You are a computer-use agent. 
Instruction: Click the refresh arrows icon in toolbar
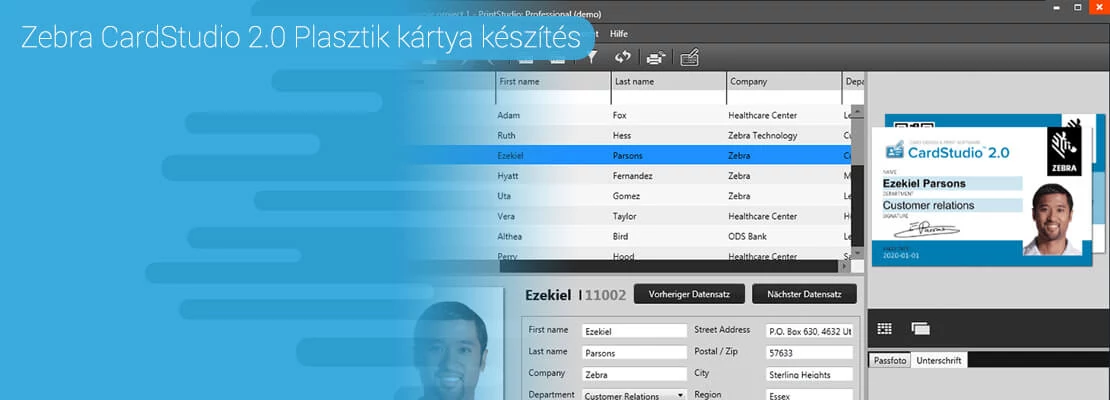[622, 57]
